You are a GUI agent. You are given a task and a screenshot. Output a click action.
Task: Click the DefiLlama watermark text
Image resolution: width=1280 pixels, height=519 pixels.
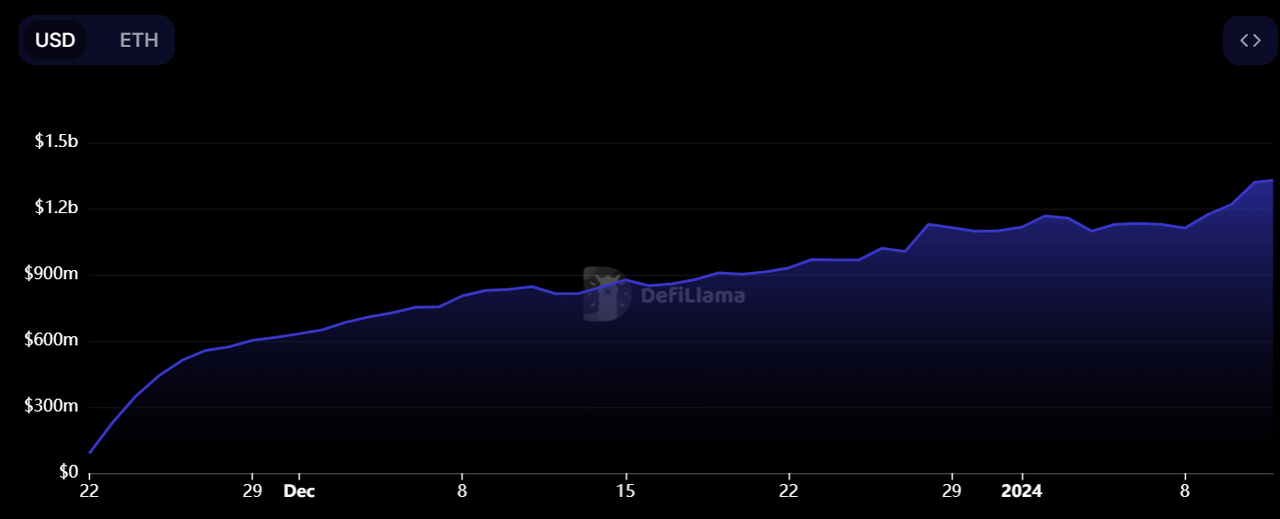[x=692, y=295]
